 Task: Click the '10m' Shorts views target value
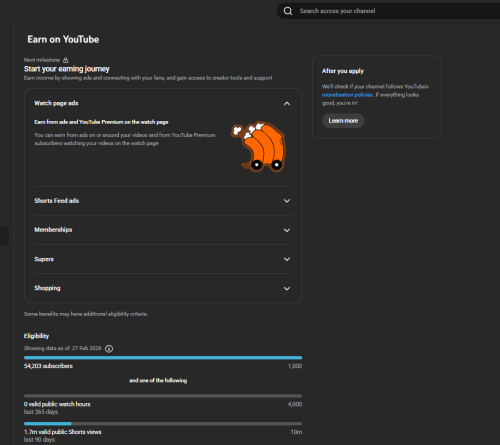[x=296, y=432]
